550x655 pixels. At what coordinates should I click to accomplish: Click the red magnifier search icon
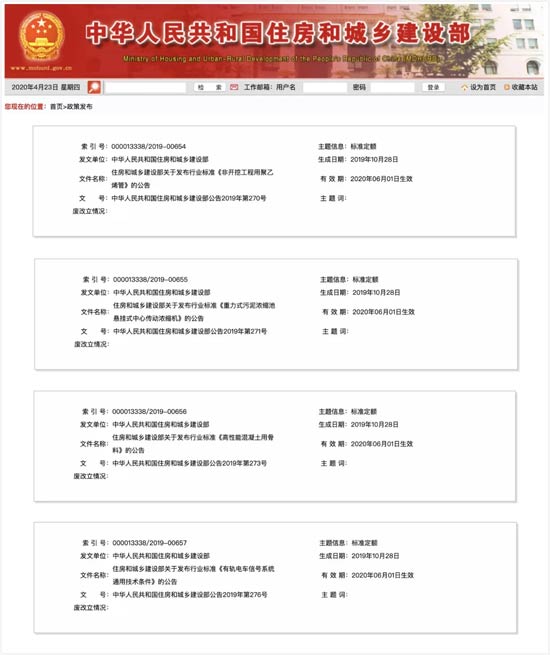(94, 87)
